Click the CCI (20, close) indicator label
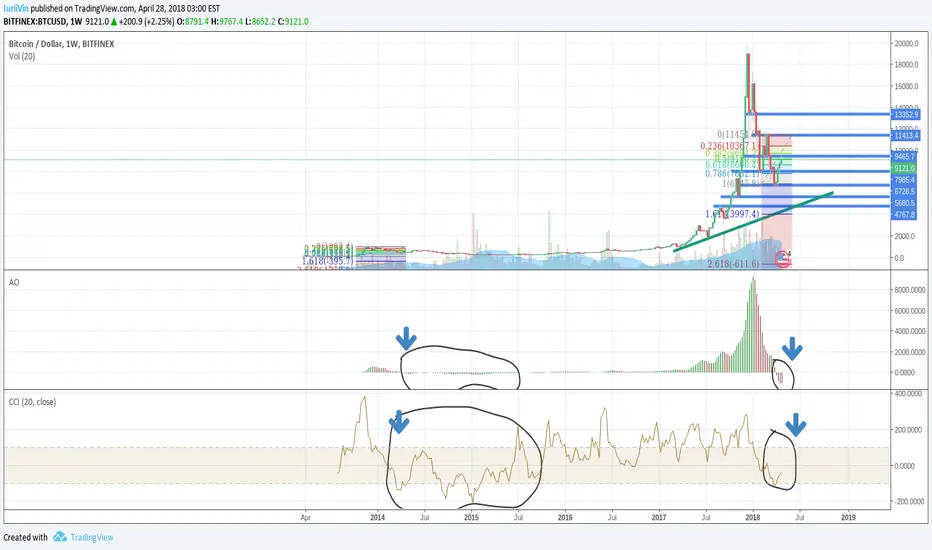 (x=32, y=402)
